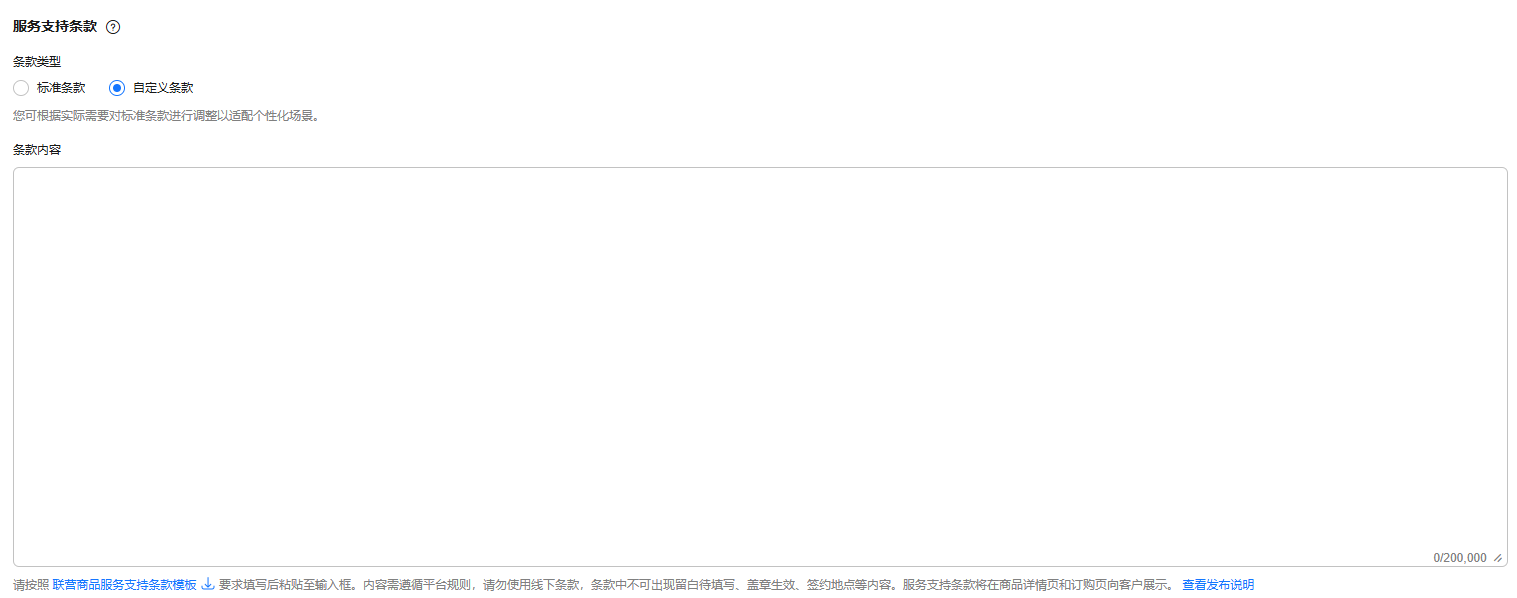The width and height of the screenshot is (1517, 598).
Task: Click the 服务支持条款 section heading
Action: tap(55, 27)
